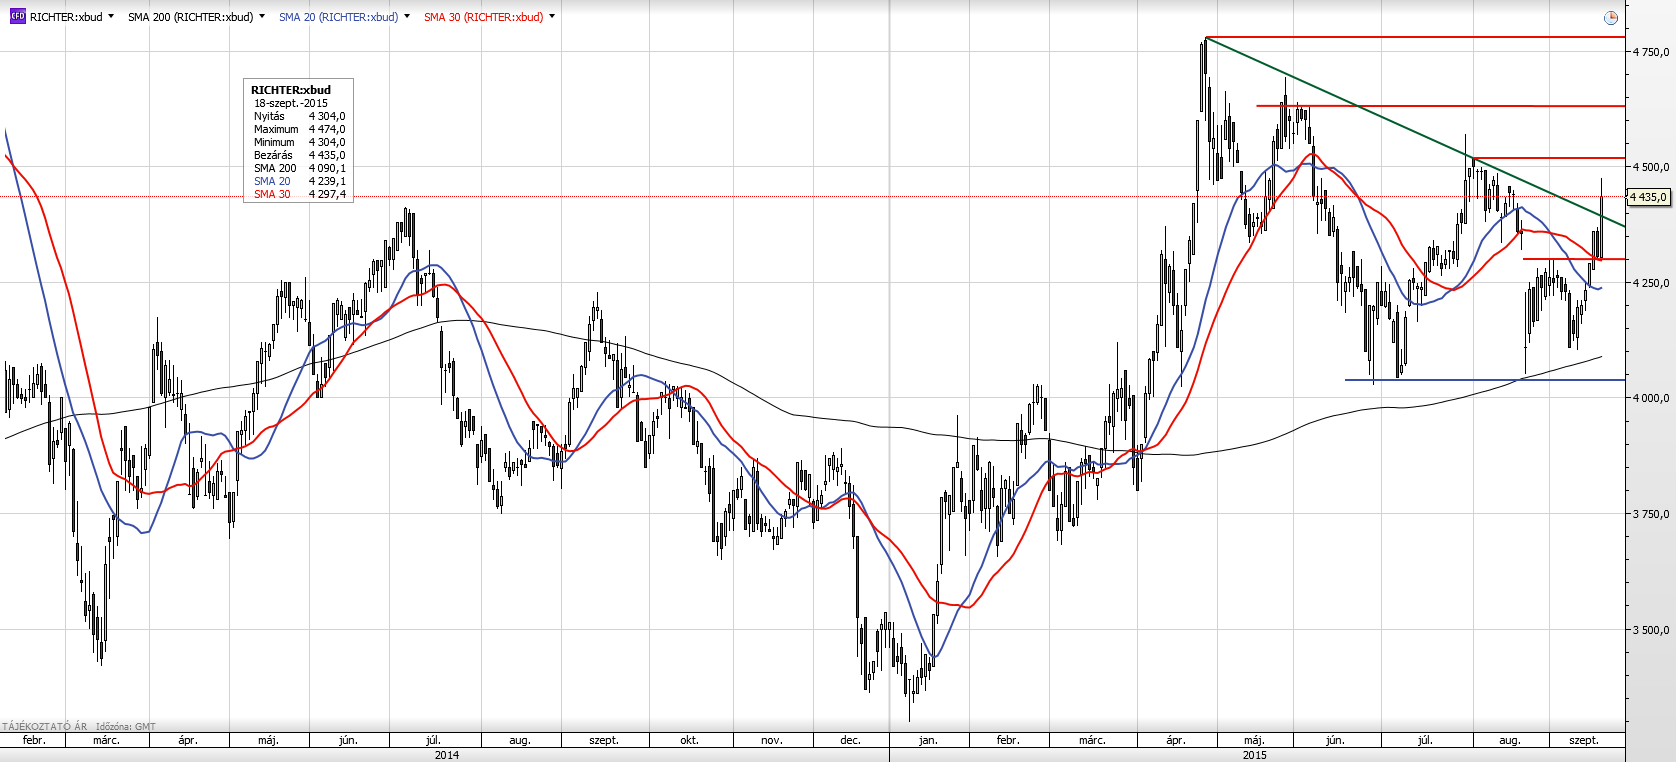Click the 4 000,0 price axis label
1676x762 pixels.
click(1651, 398)
